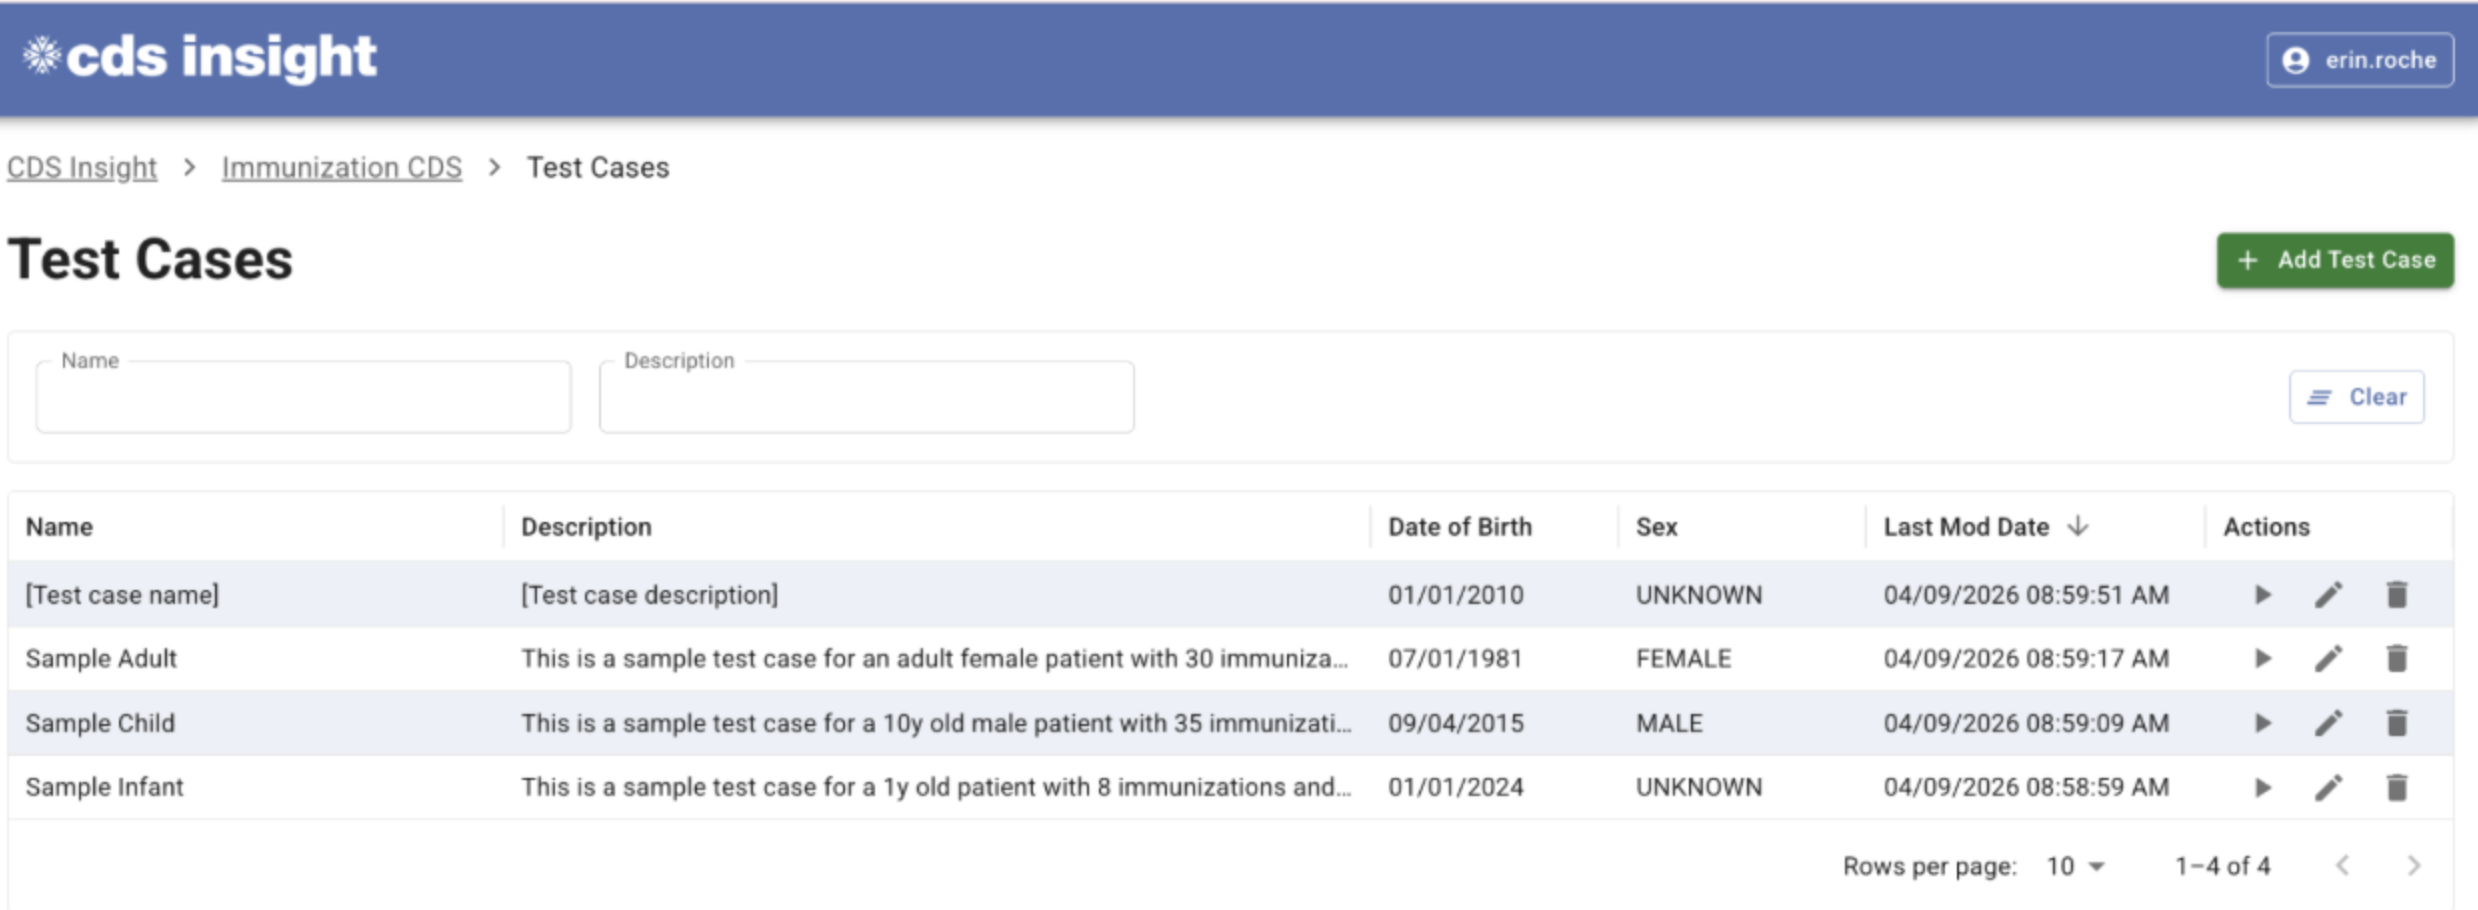Edit the Sample Child test case
Screen dimensions: 2478x910
2328,723
